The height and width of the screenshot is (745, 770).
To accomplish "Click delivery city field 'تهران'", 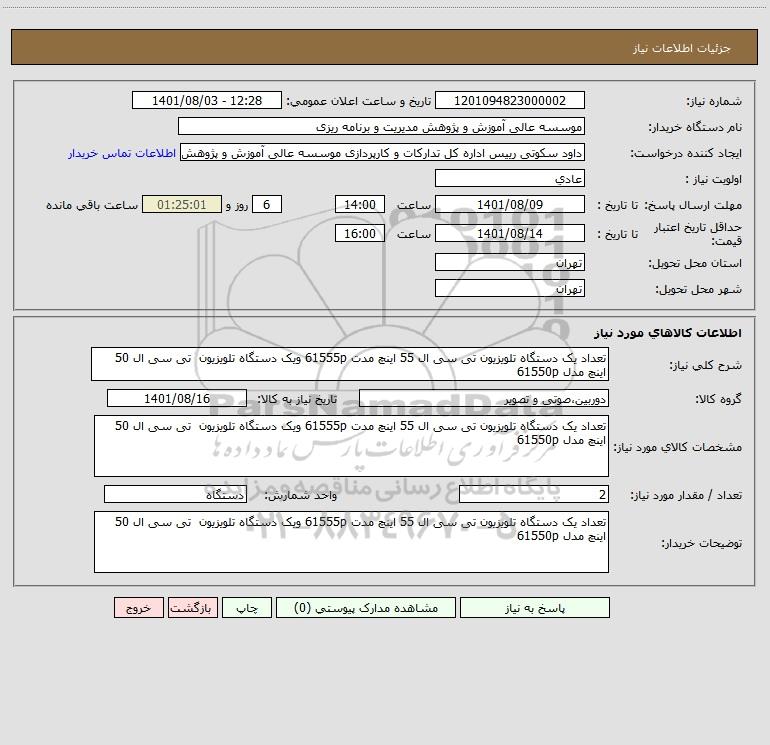I will [x=510, y=288].
